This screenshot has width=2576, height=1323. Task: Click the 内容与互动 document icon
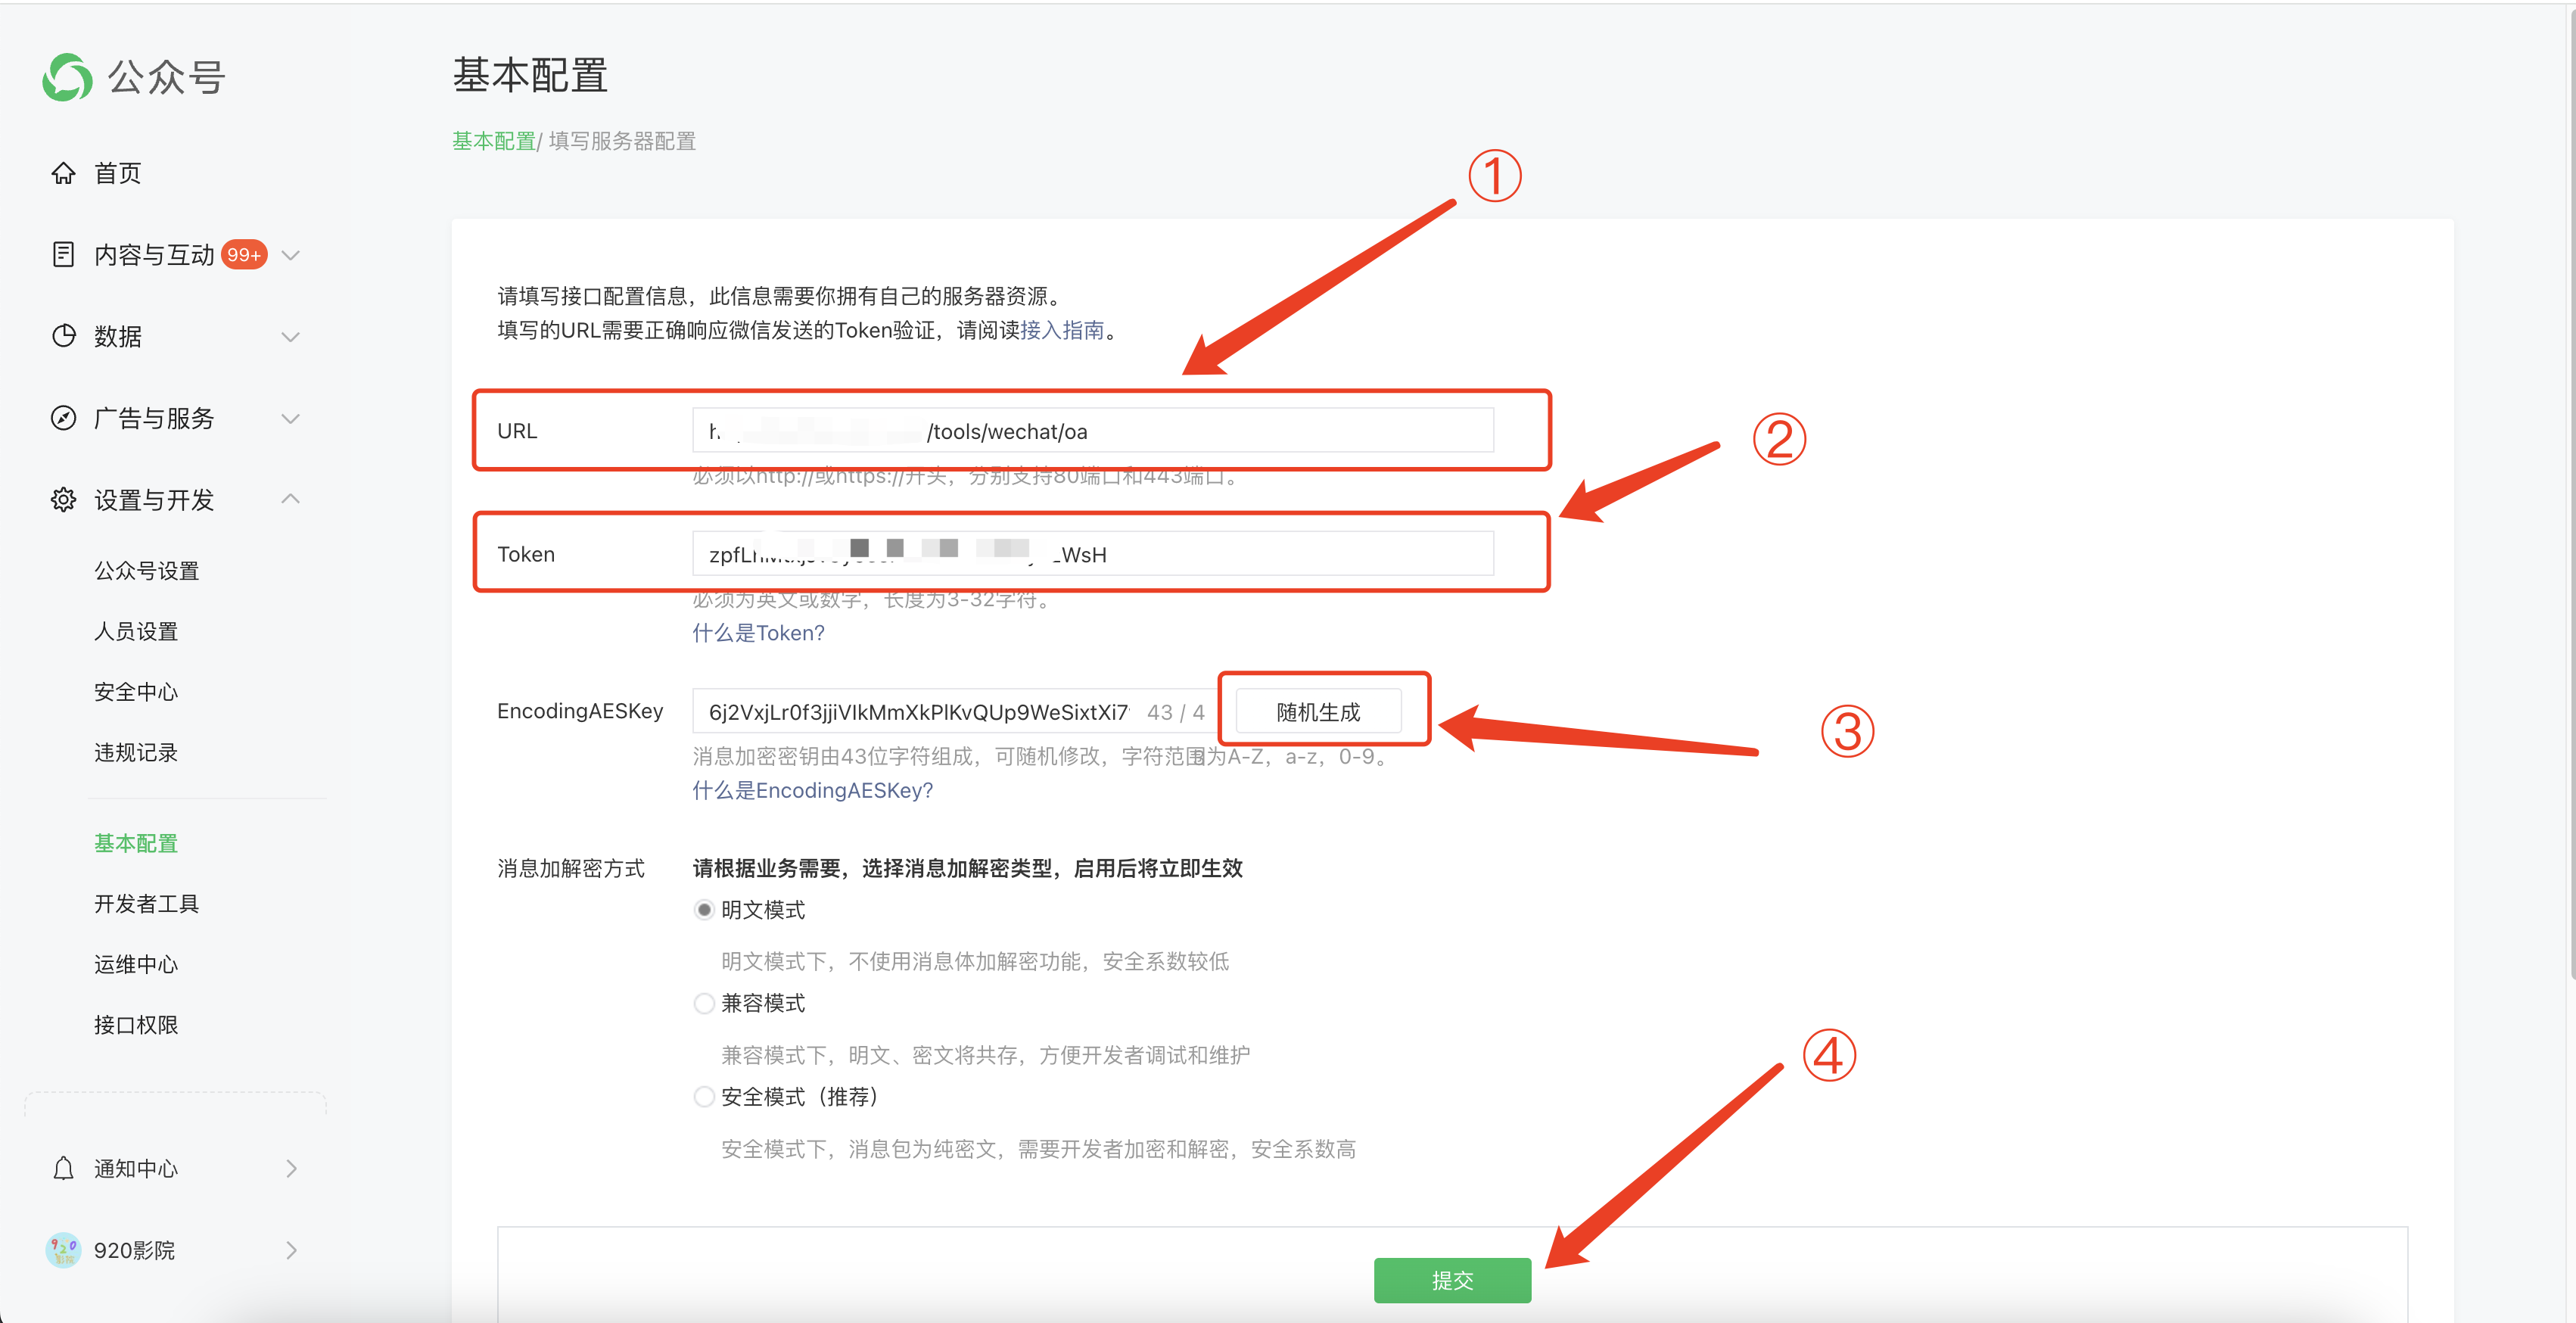[x=63, y=254]
